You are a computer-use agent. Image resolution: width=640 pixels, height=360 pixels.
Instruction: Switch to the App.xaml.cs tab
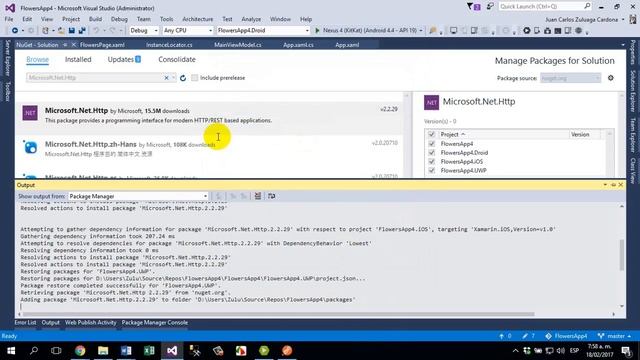[298, 45]
